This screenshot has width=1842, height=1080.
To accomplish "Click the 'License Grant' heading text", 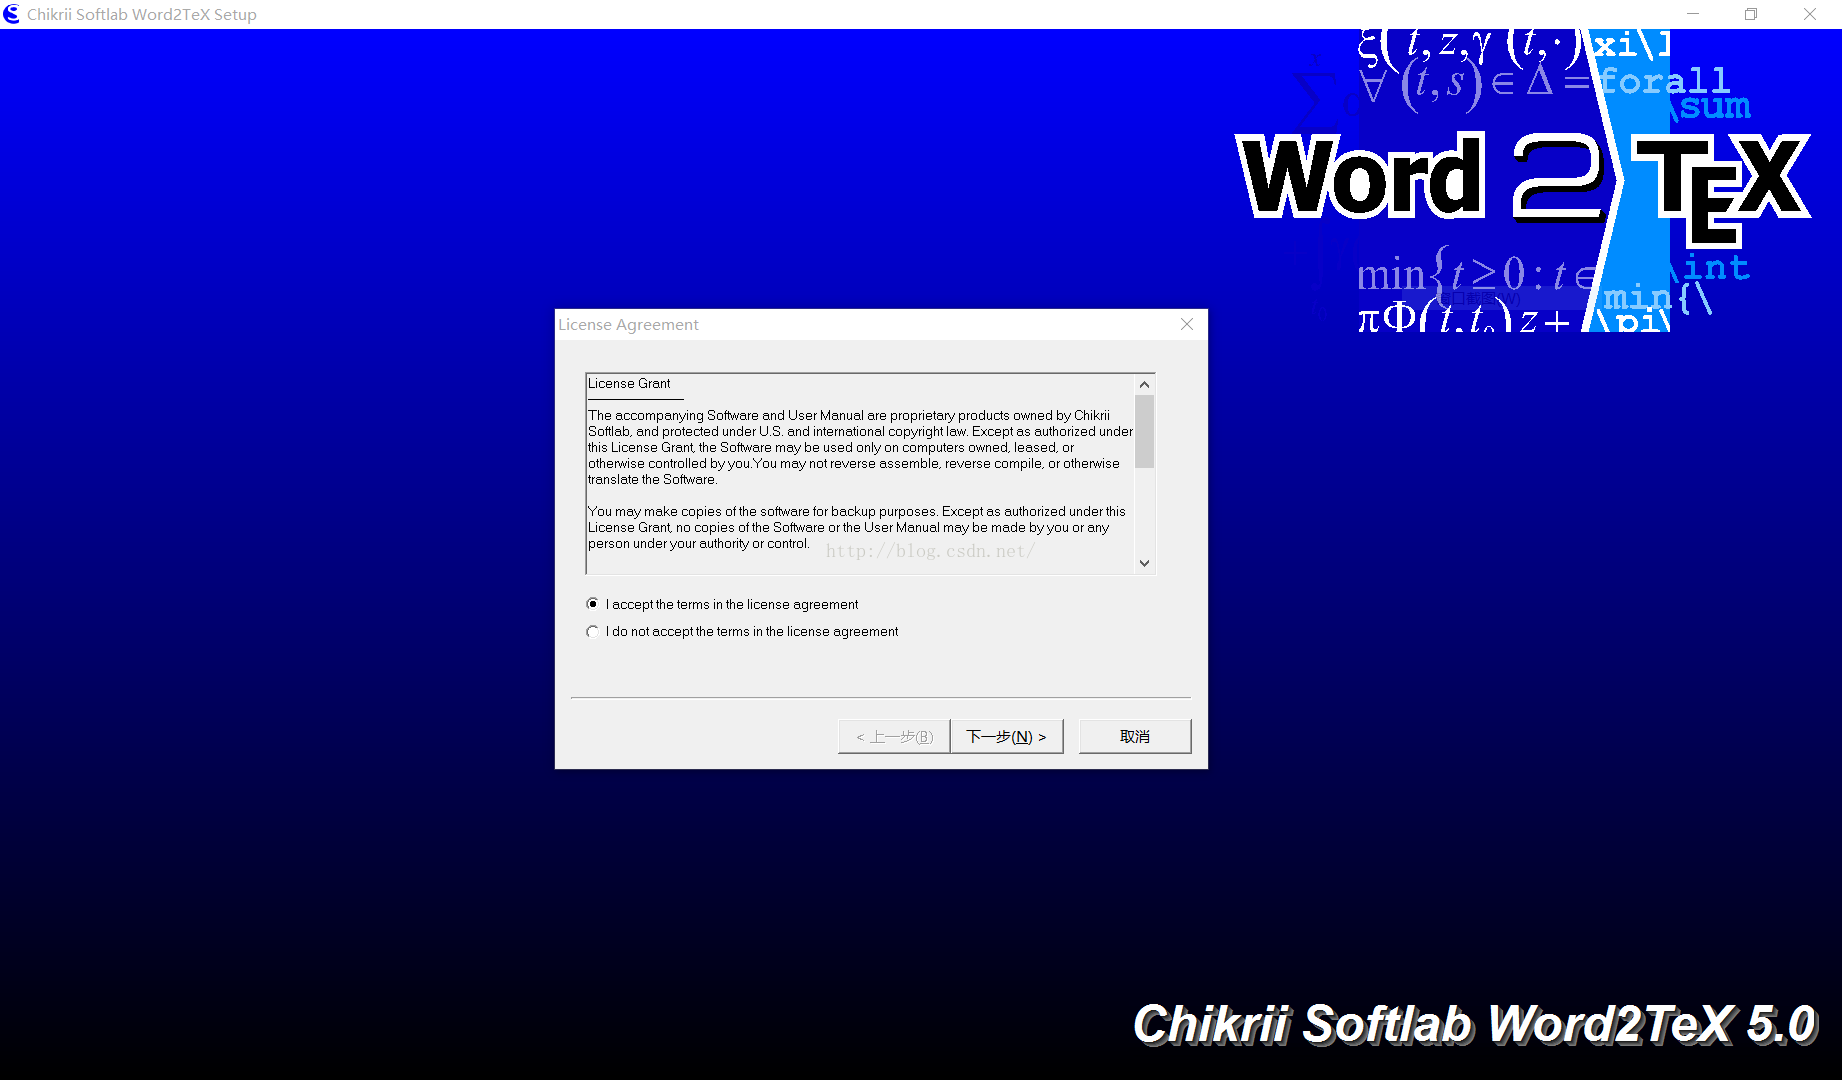I will click(x=629, y=384).
